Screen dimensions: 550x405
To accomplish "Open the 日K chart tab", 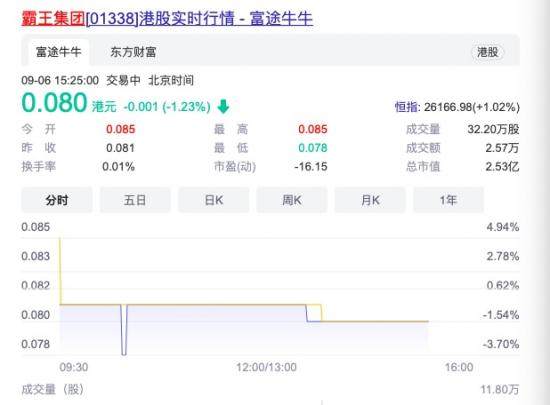I will (x=214, y=200).
